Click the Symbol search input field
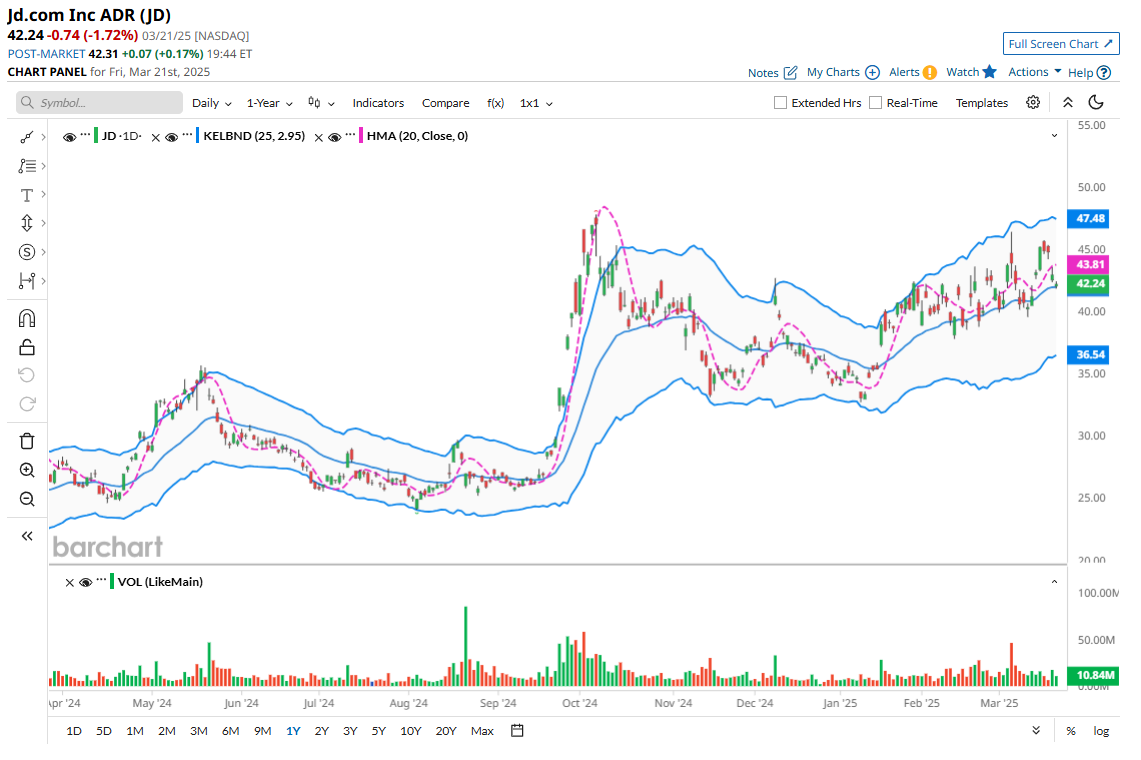This screenshot has height=760, width=1141. pyautogui.click(x=100, y=103)
